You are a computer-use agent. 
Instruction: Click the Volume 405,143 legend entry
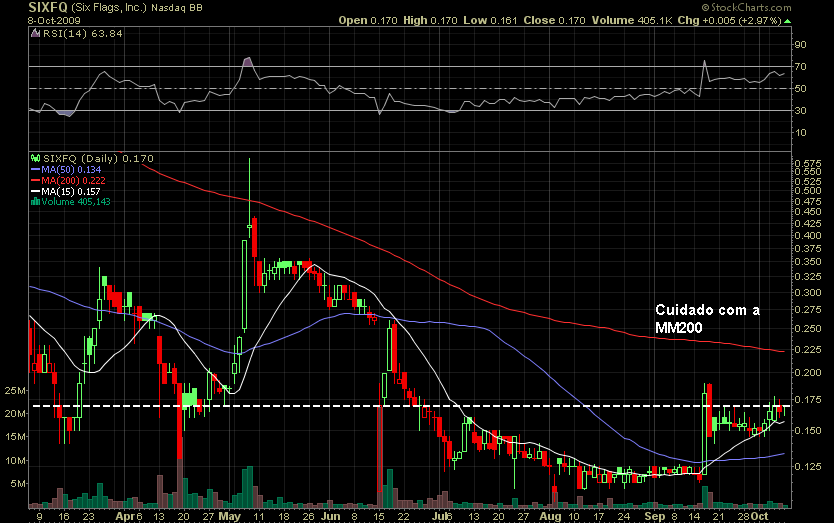(76, 202)
